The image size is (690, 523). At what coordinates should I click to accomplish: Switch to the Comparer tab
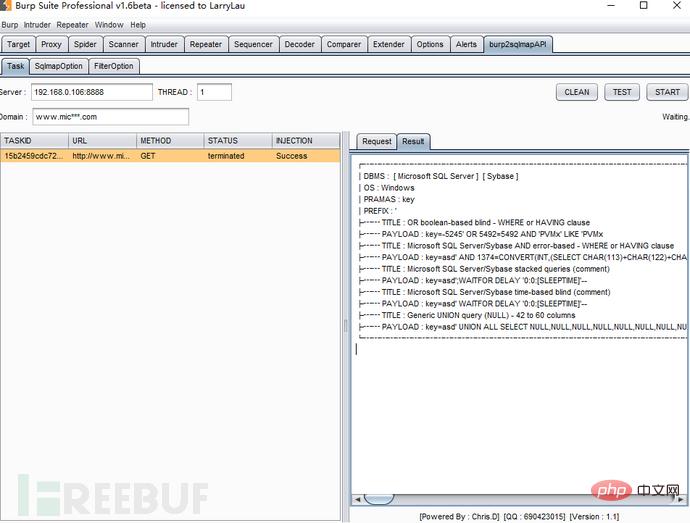344,44
